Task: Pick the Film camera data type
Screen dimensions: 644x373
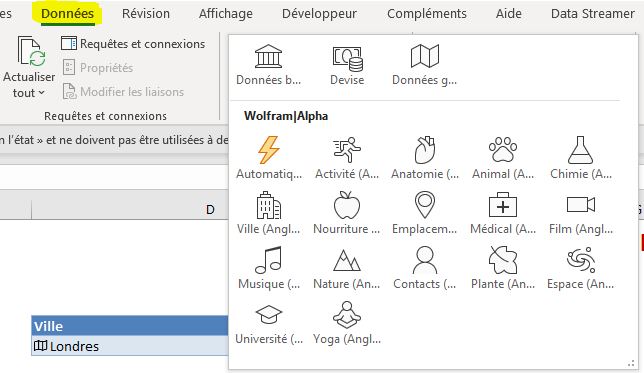Action: tap(581, 213)
